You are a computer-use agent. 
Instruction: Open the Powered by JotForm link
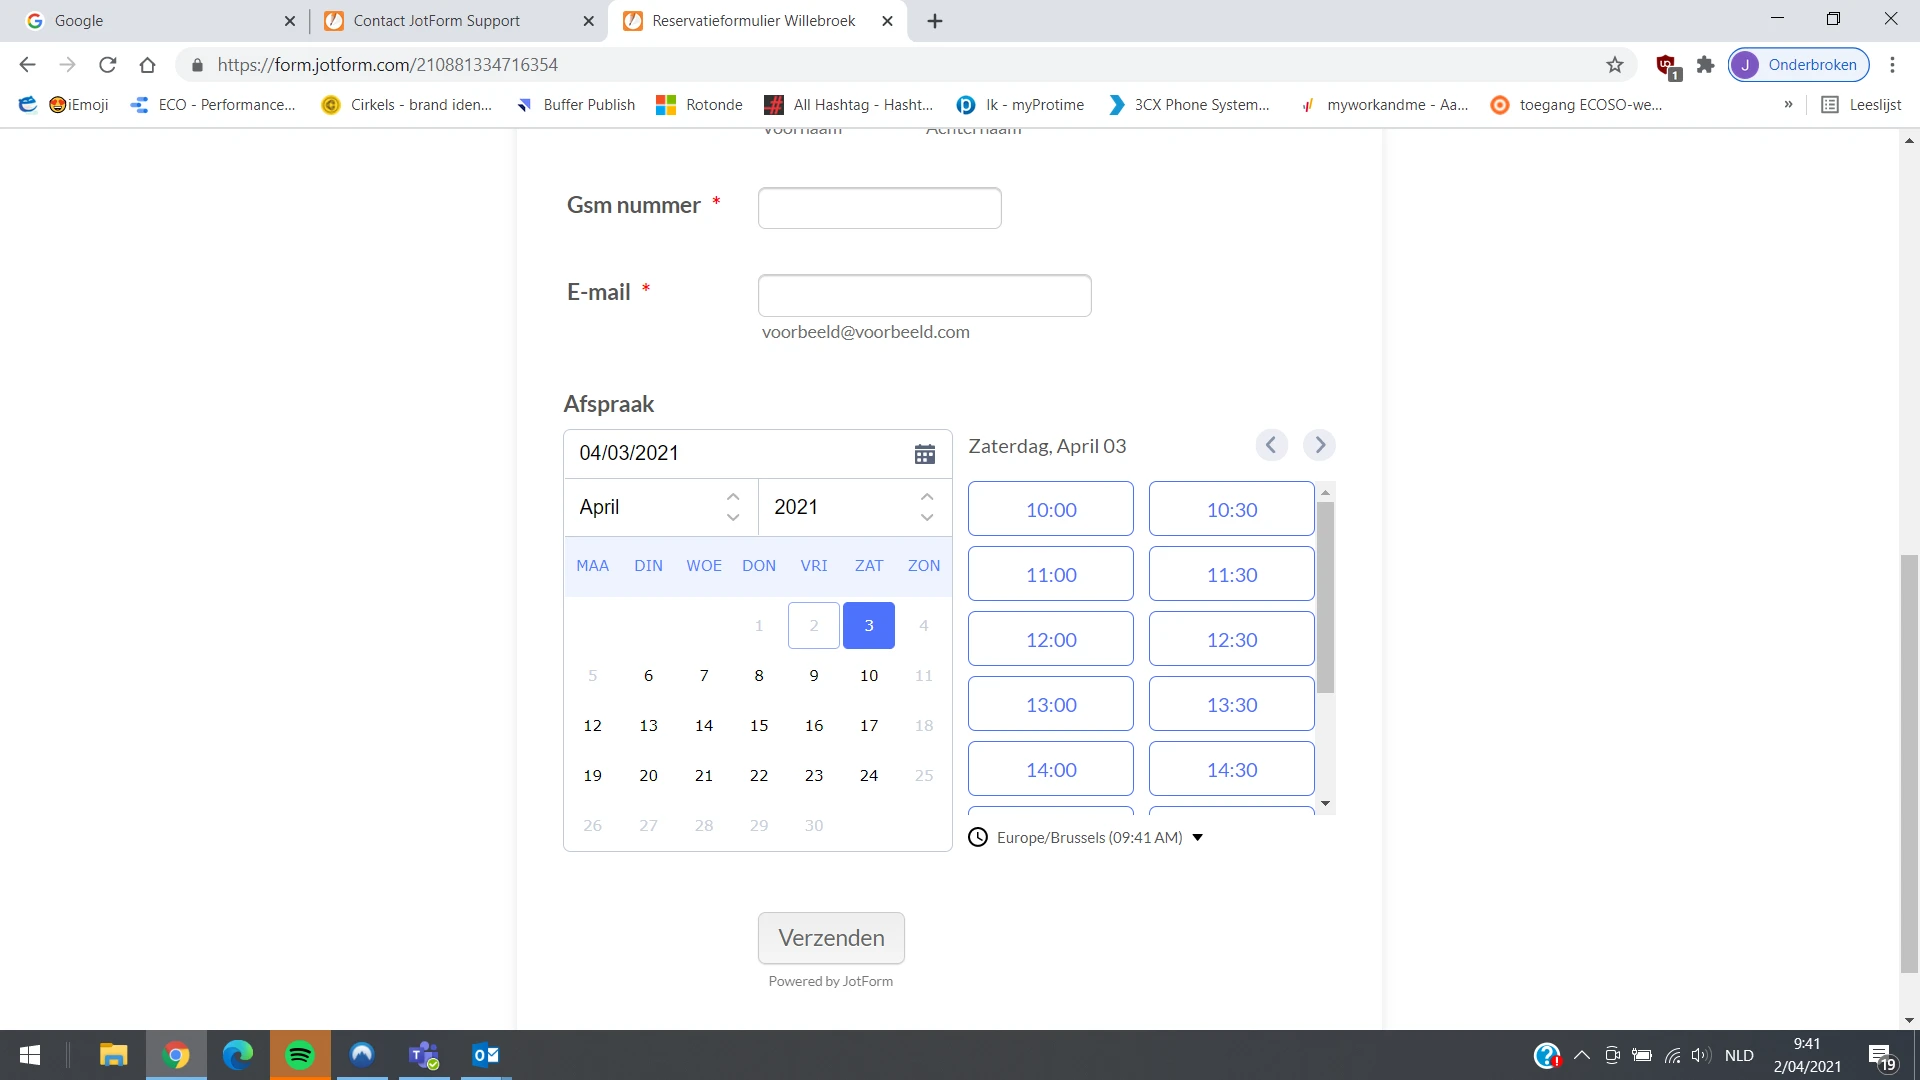pos(831,981)
